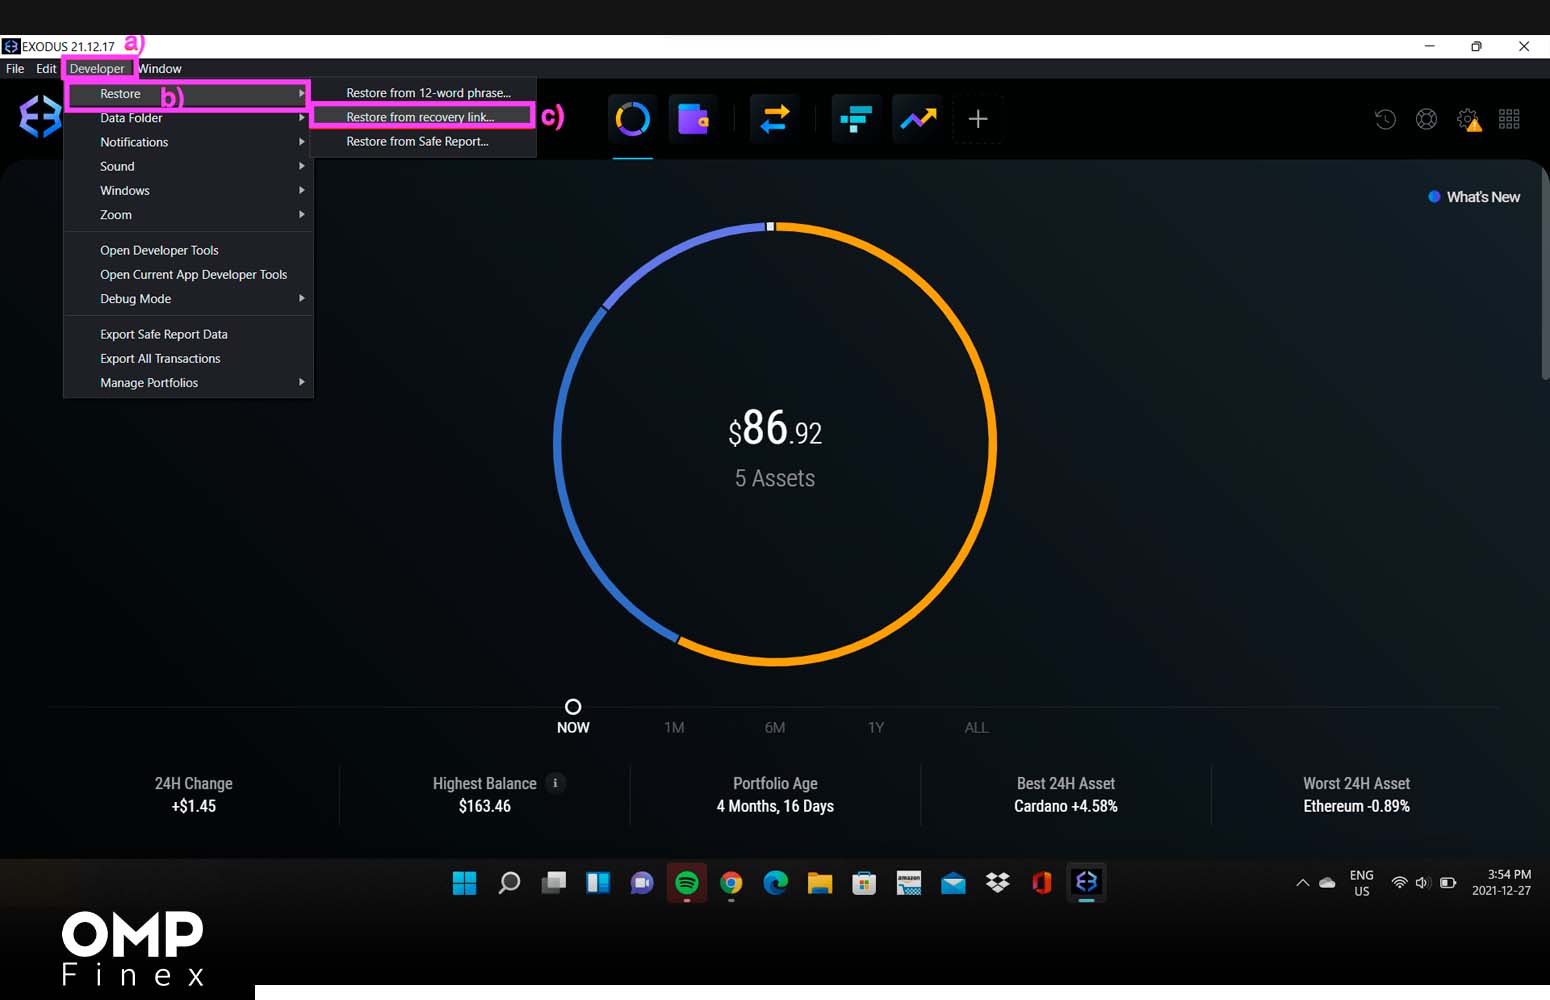
Task: Launch Google Chrome from the taskbar
Action: pos(731,883)
